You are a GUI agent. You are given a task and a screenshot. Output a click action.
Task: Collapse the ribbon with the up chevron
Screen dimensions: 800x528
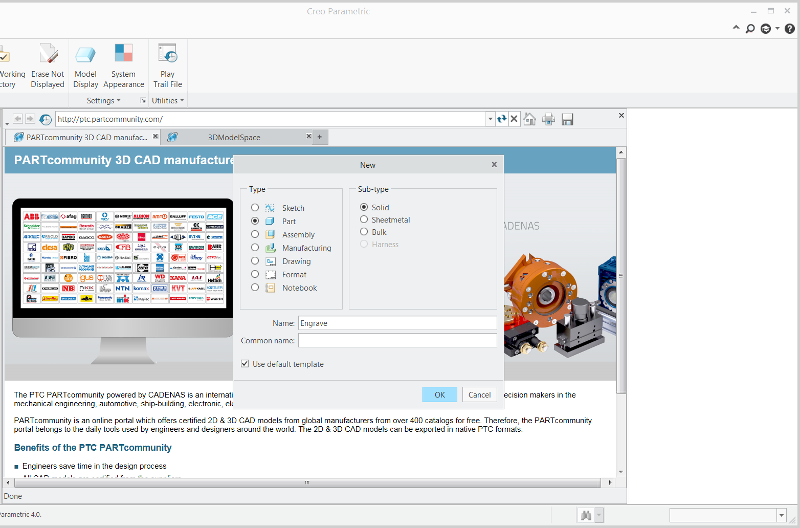[x=736, y=28]
